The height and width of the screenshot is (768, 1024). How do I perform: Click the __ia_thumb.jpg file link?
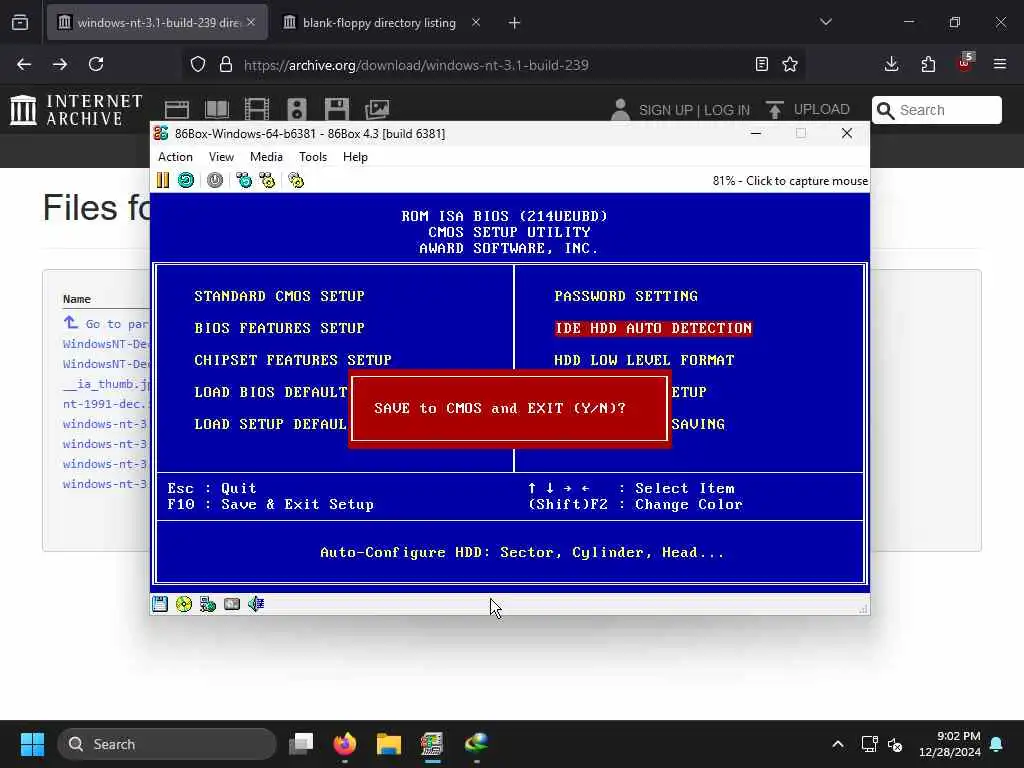tap(106, 384)
